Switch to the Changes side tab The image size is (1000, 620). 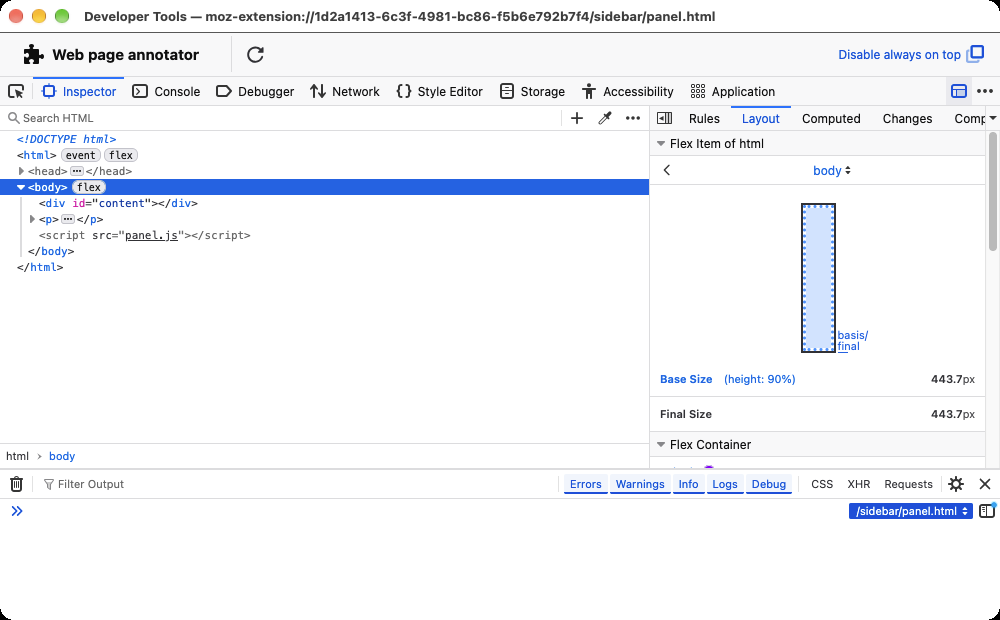click(x=907, y=119)
